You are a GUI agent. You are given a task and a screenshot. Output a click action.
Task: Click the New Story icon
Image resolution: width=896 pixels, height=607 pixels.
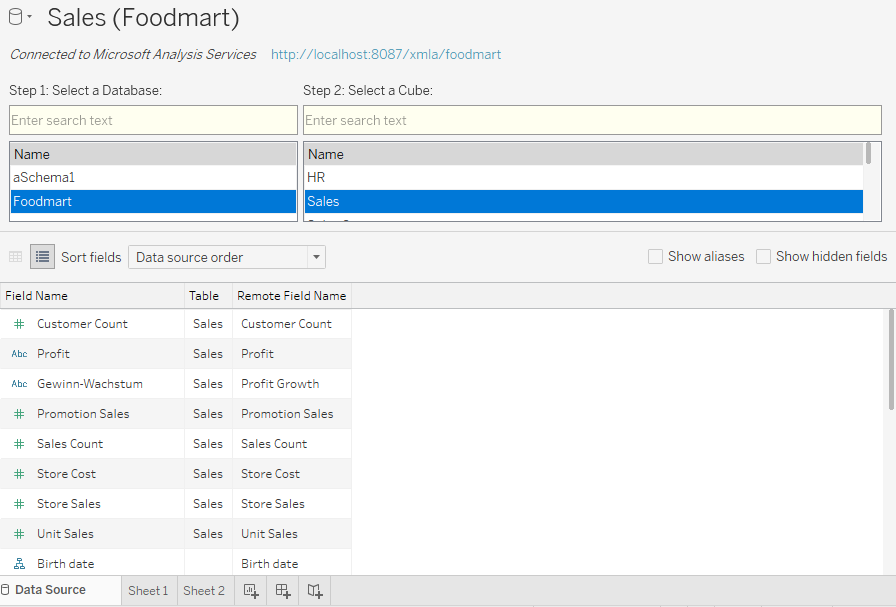(315, 590)
